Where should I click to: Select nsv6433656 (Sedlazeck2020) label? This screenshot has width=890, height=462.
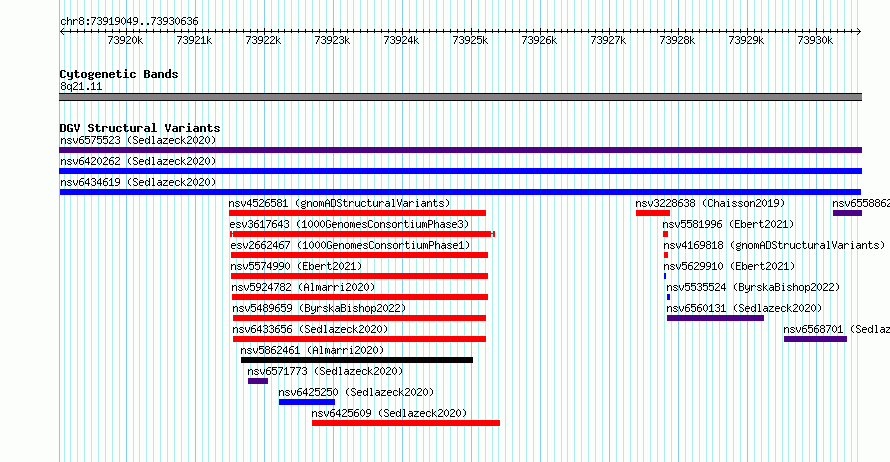(x=310, y=329)
